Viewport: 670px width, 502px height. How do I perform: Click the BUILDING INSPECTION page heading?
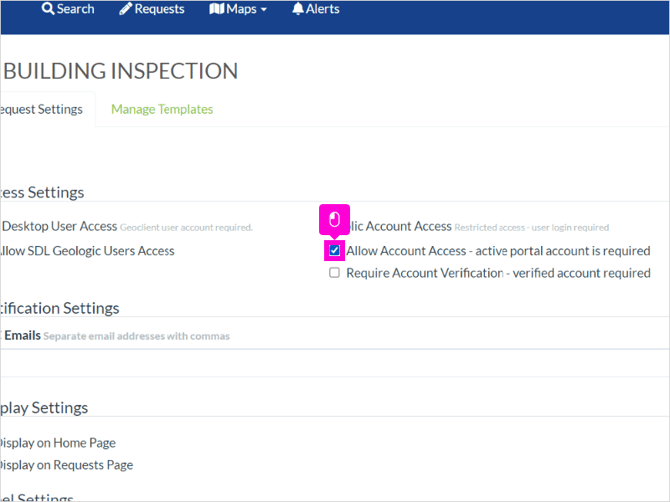[x=120, y=71]
